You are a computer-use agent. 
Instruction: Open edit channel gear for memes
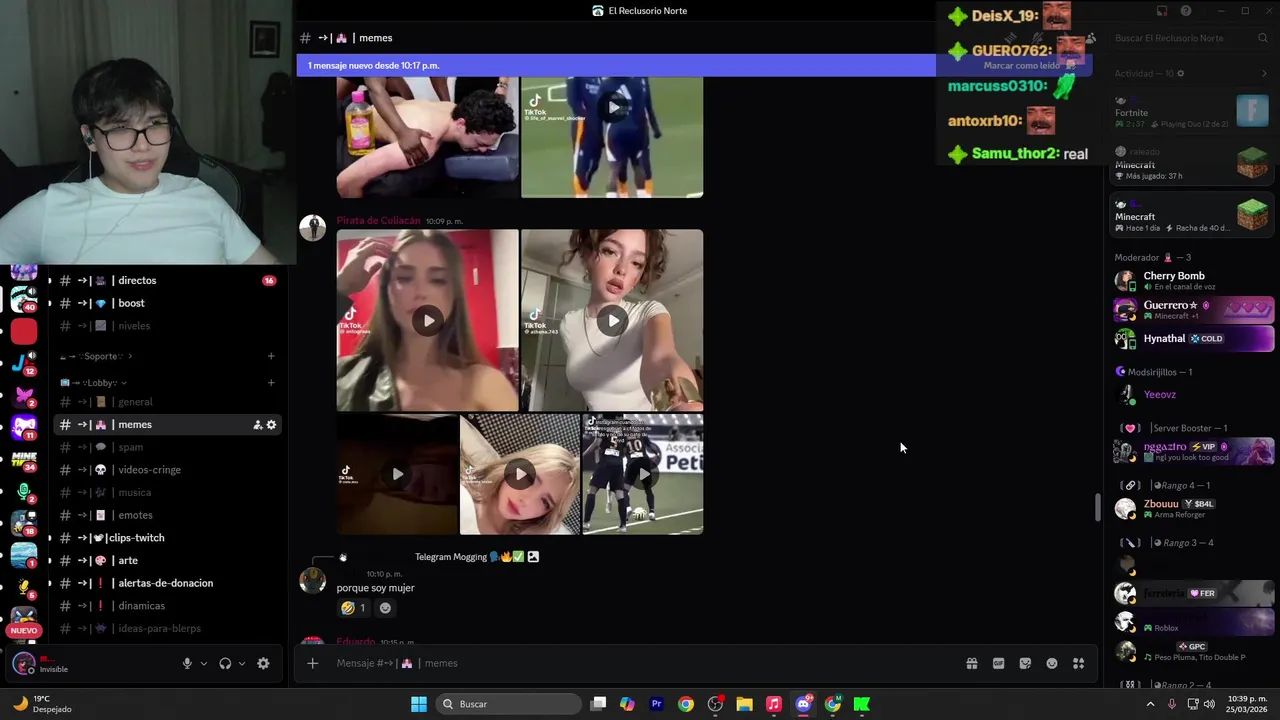click(271, 425)
